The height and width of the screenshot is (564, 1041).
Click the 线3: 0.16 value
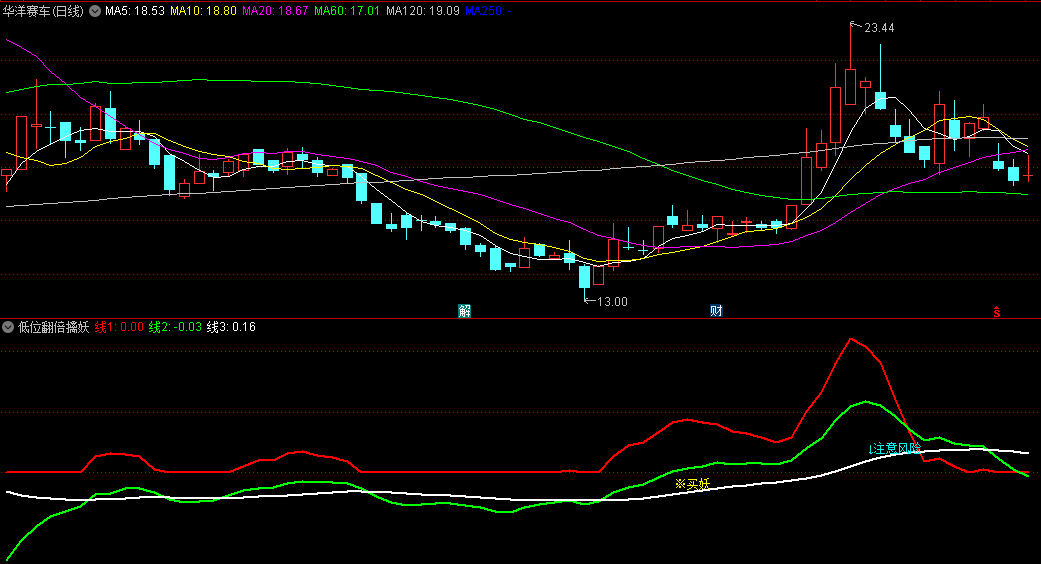point(231,327)
